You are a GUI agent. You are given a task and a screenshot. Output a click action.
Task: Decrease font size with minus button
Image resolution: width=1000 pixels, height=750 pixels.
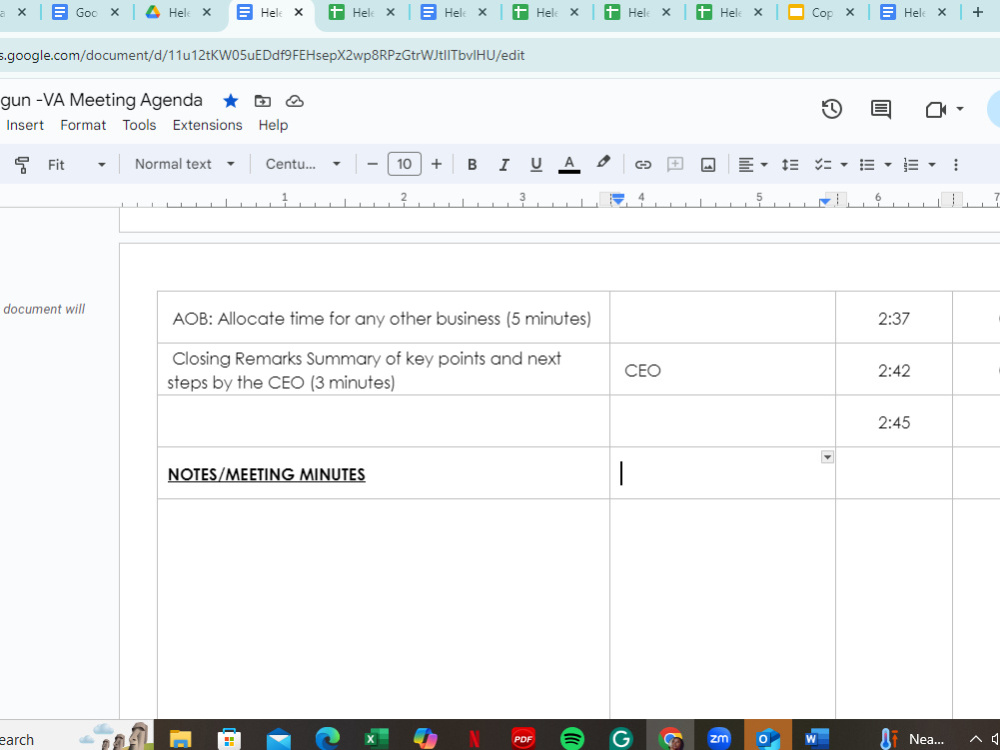[372, 165]
